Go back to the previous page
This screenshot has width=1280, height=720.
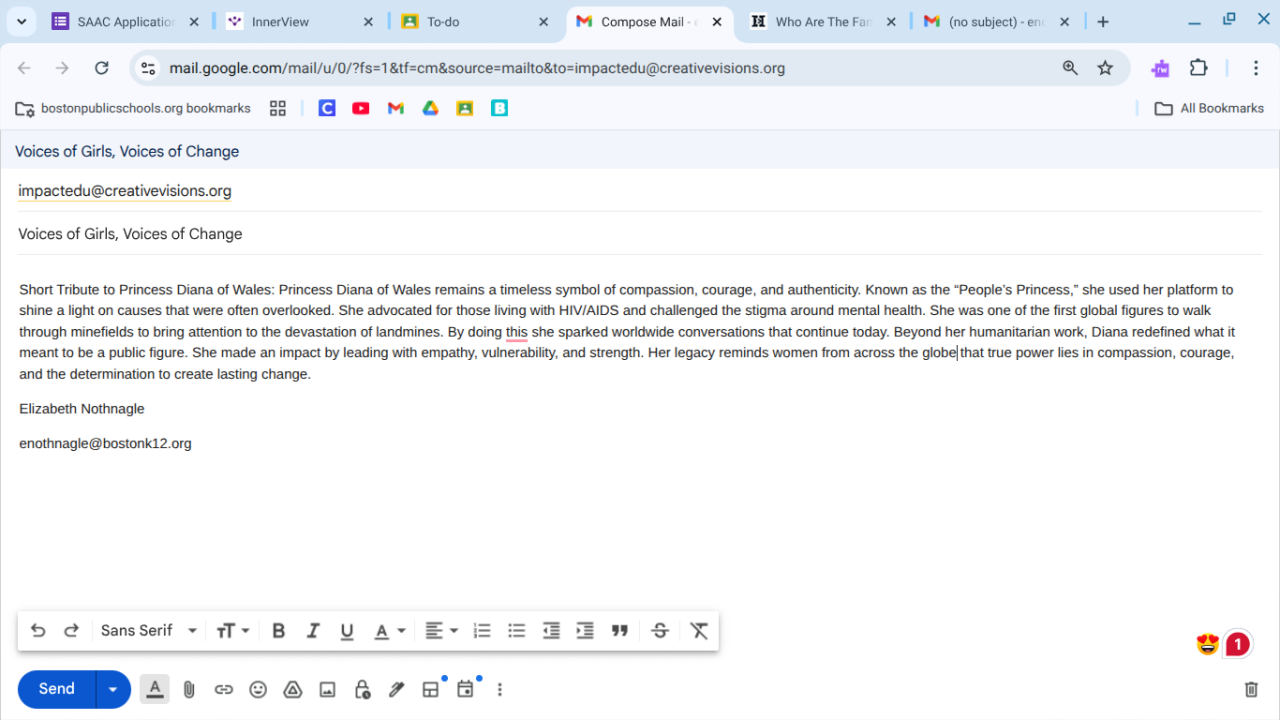click(25, 68)
